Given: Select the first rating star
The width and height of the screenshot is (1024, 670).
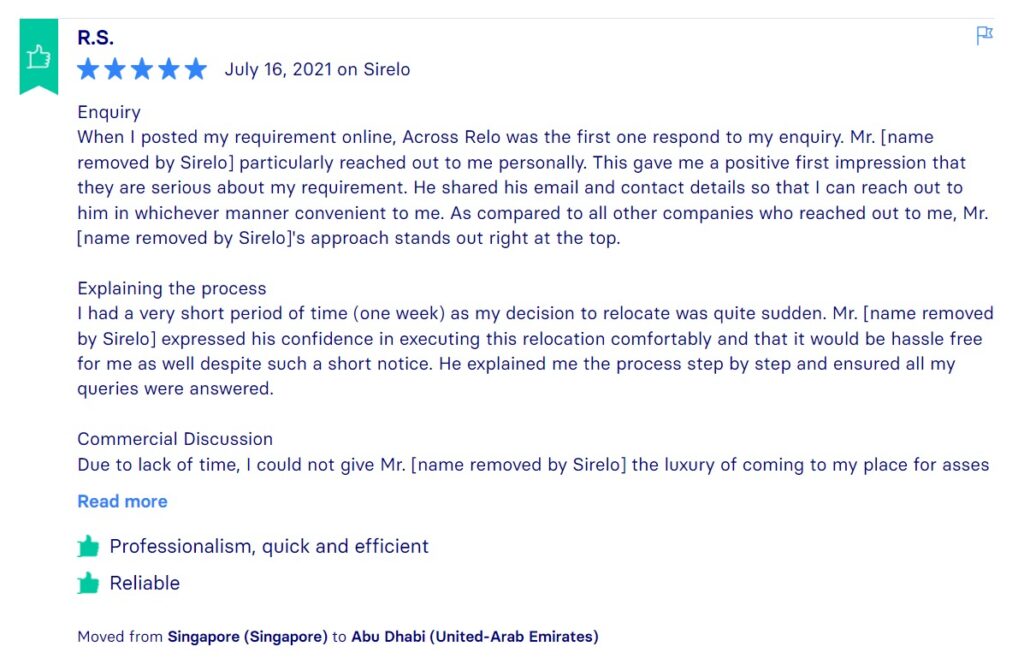Looking at the screenshot, I should [x=89, y=69].
